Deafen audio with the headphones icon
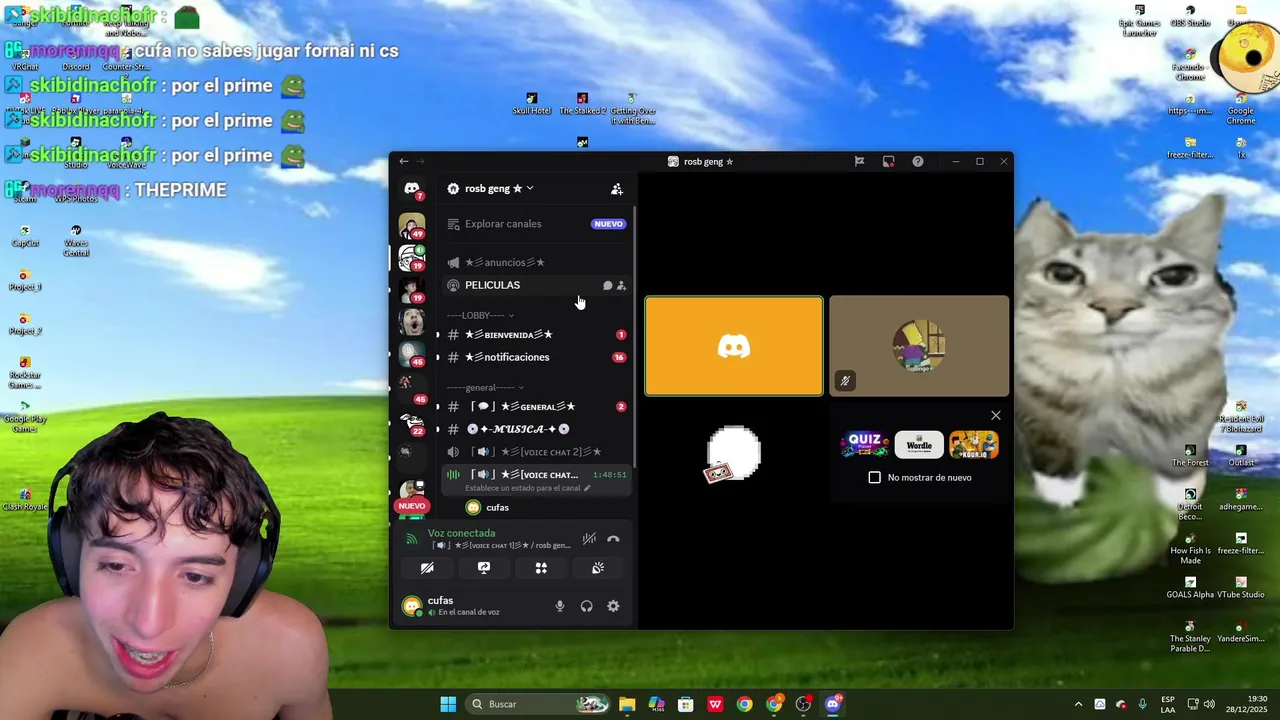The width and height of the screenshot is (1280, 720). (587, 606)
